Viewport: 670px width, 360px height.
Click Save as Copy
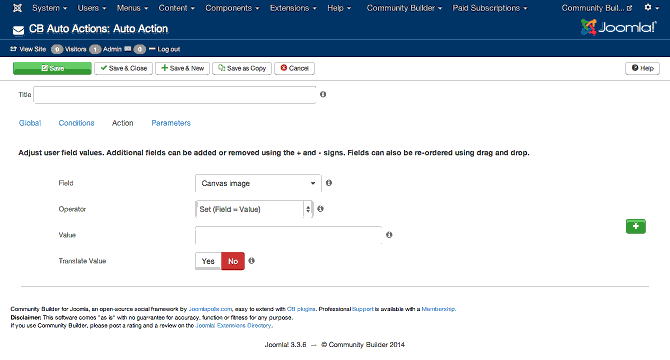242,68
